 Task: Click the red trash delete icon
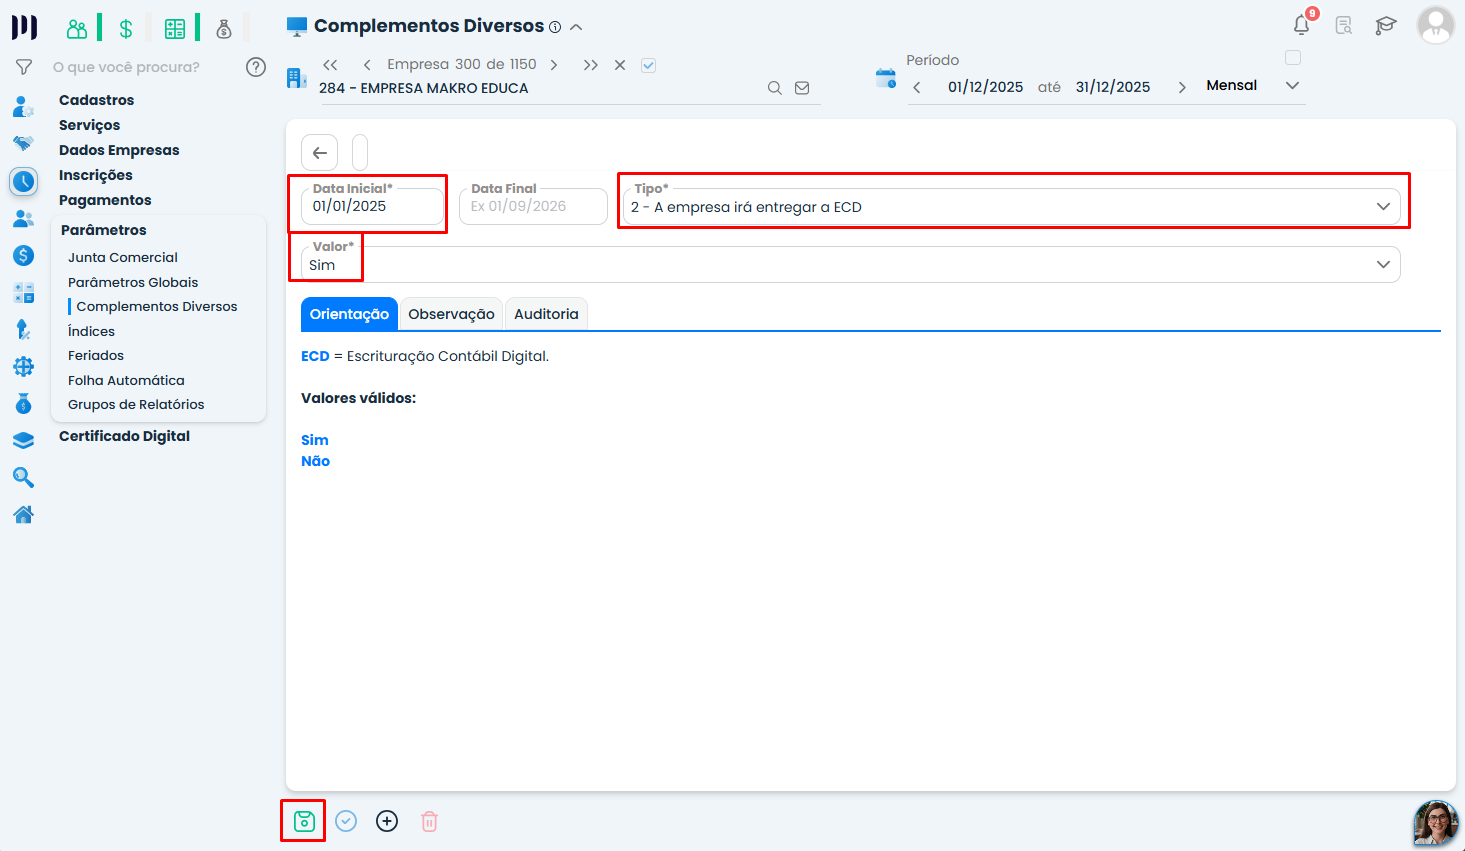(429, 821)
